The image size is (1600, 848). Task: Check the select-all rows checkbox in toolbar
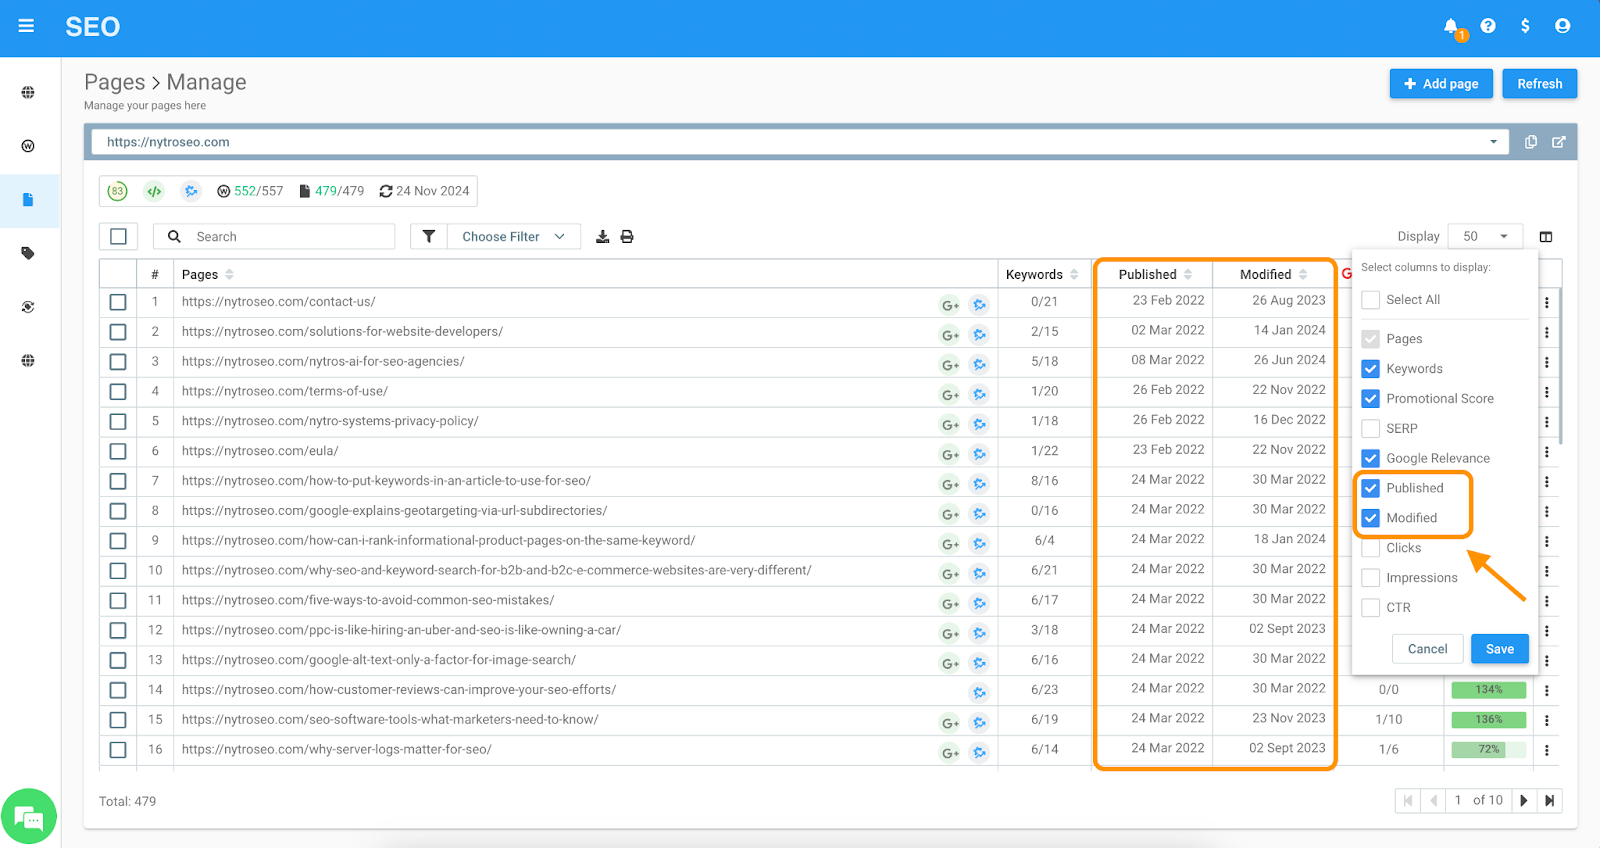(x=118, y=237)
